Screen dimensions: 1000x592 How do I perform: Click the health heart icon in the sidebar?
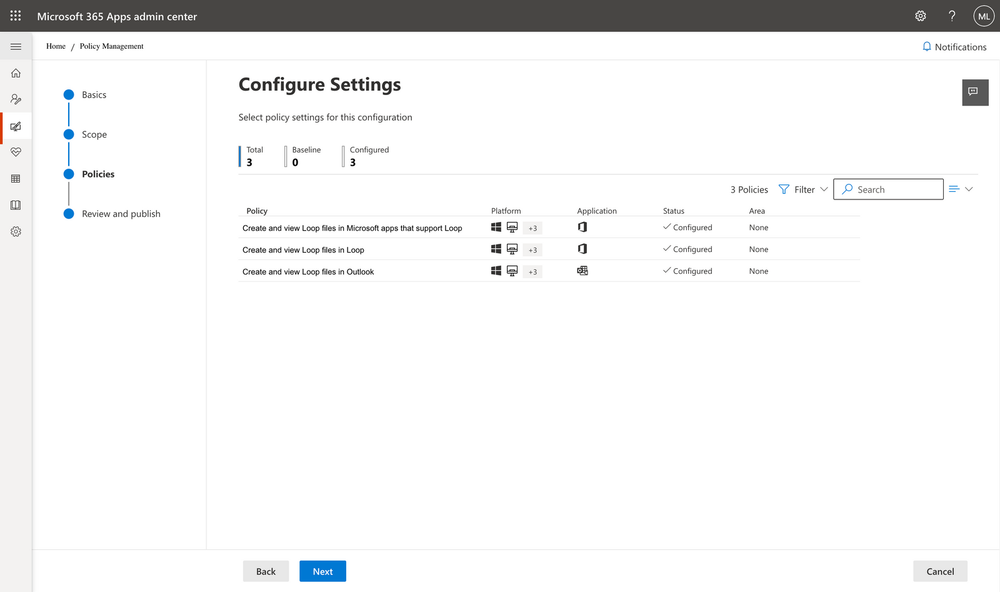(15, 152)
